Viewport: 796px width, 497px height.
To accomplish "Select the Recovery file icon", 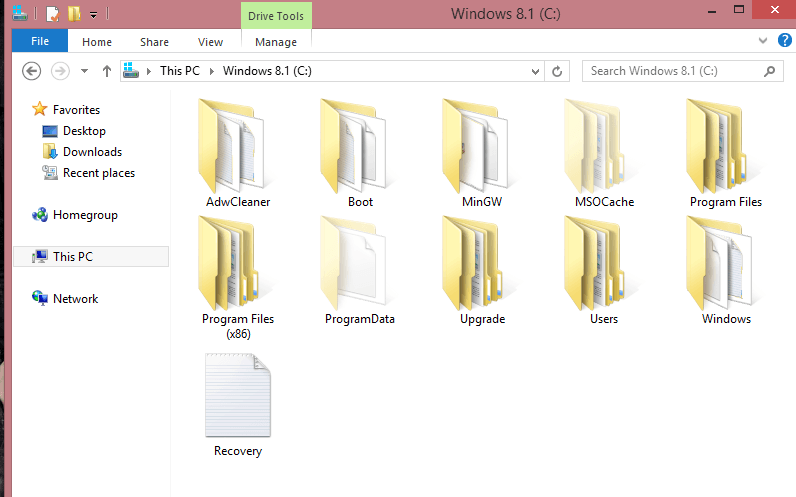I will [237, 396].
